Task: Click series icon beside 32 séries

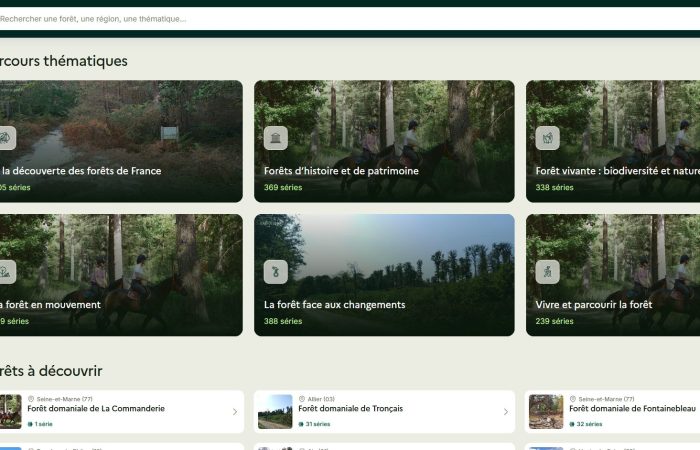Action: 572,424
